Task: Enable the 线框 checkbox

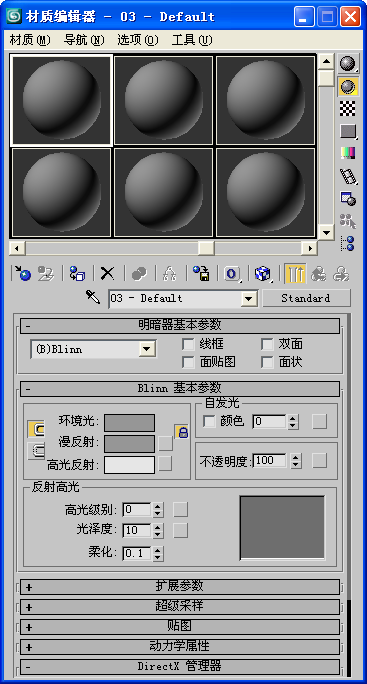Action: (188, 344)
